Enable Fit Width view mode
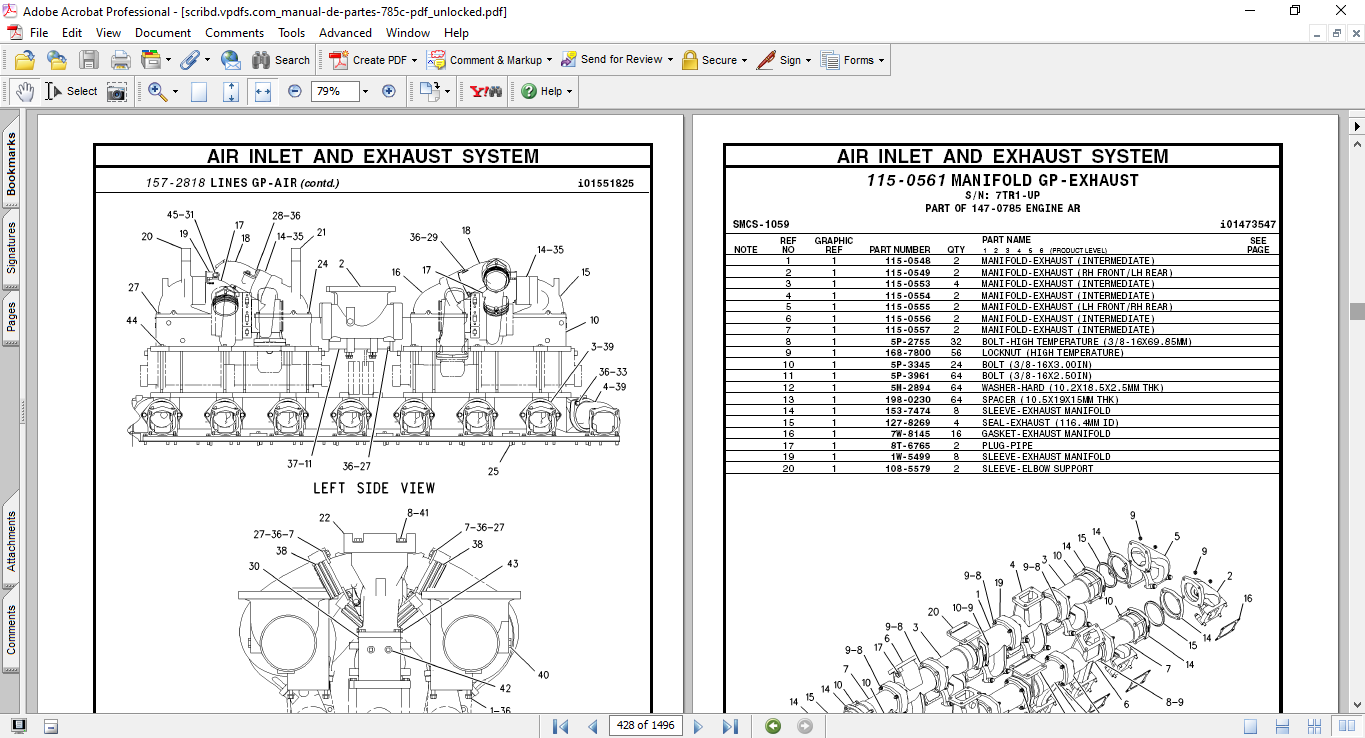The image size is (1365, 738). click(263, 91)
